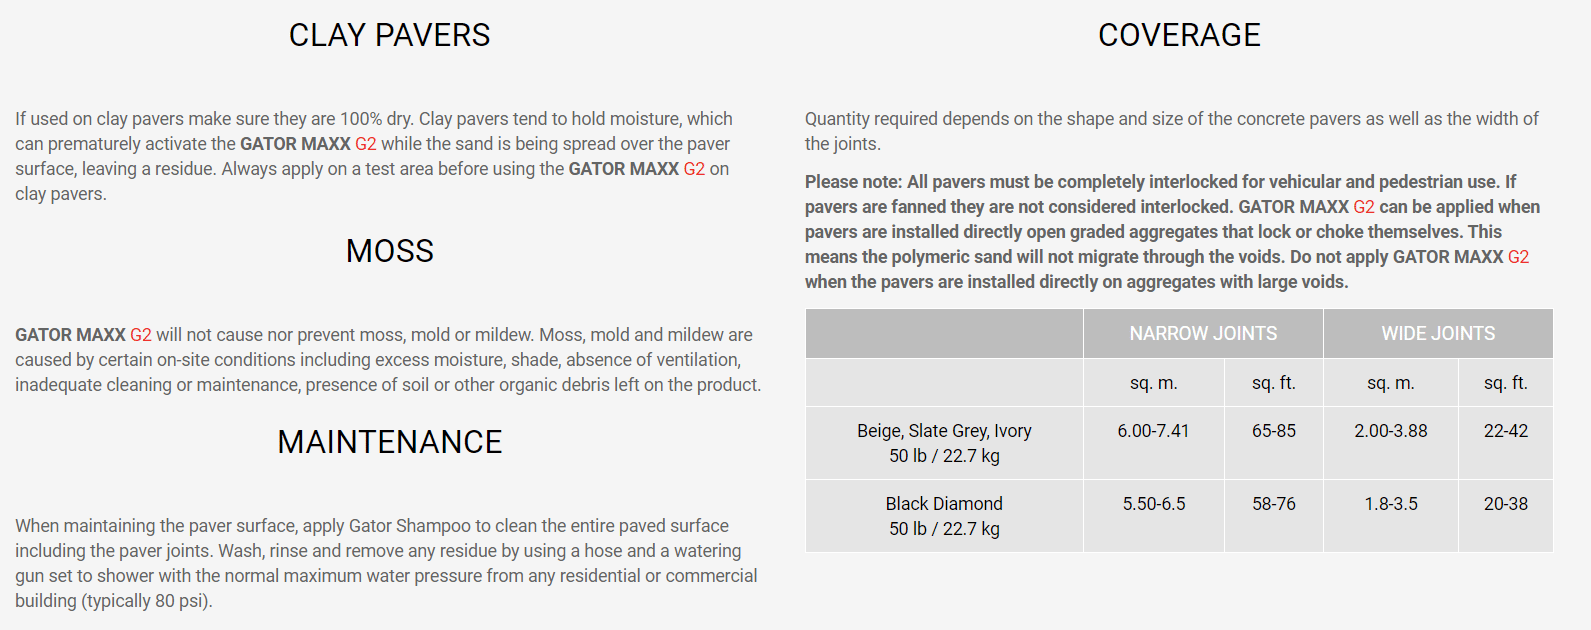This screenshot has height=630, width=1591.
Task: Select the NARROW JOINTS column header
Action: (x=1203, y=334)
